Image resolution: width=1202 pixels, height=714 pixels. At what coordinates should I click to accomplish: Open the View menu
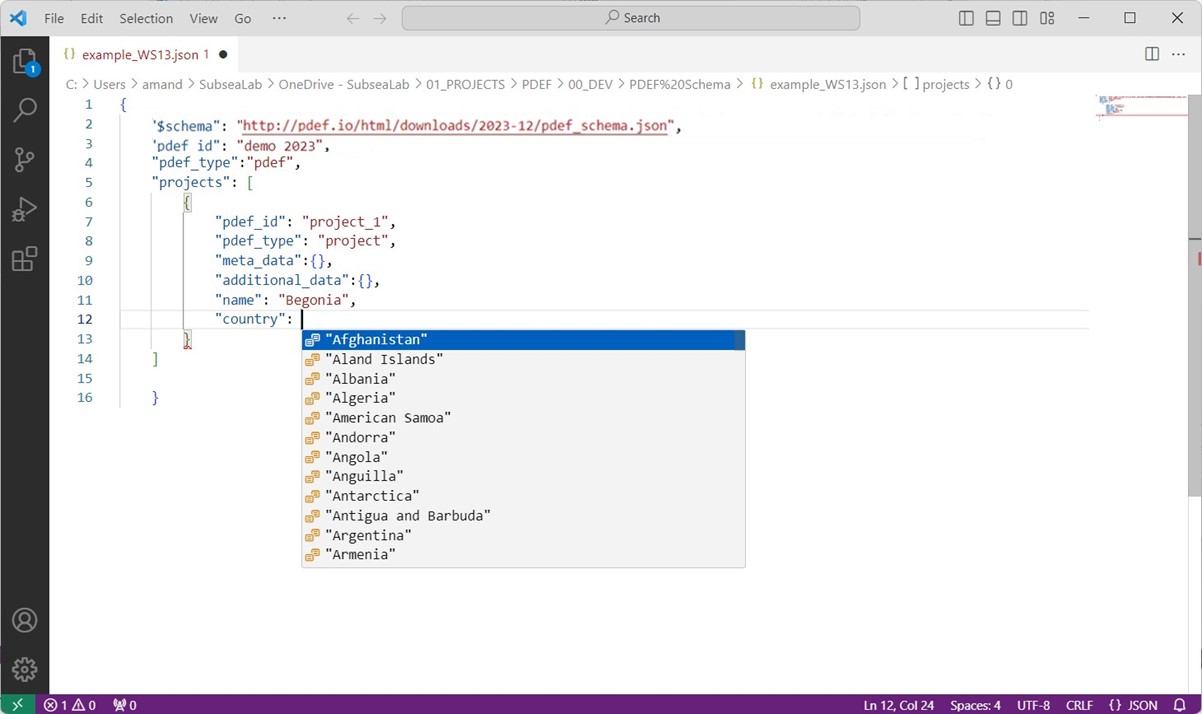click(203, 18)
